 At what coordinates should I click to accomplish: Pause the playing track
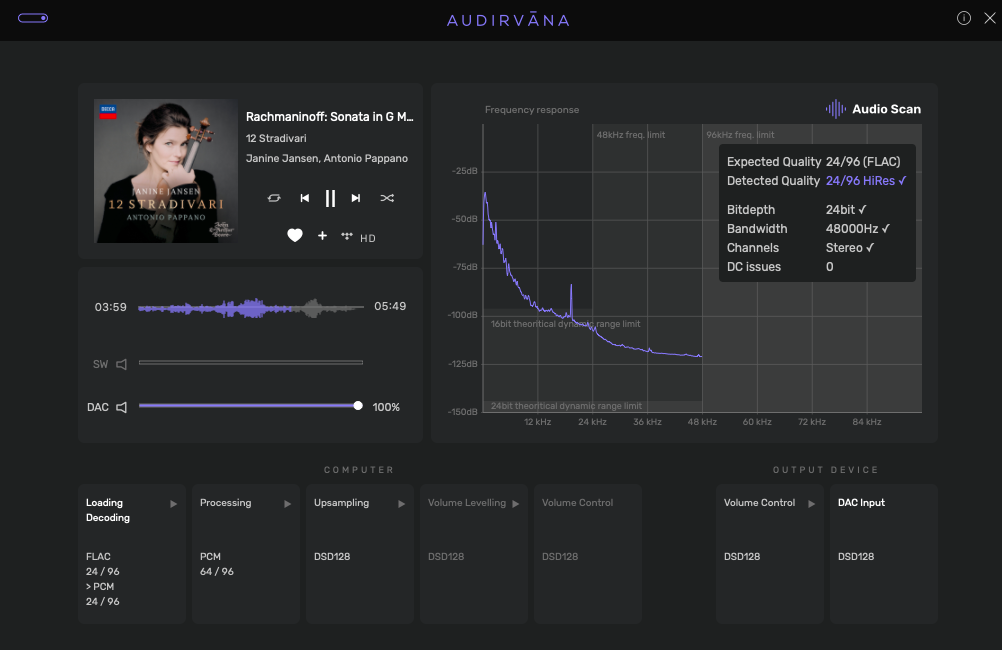pyautogui.click(x=330, y=198)
